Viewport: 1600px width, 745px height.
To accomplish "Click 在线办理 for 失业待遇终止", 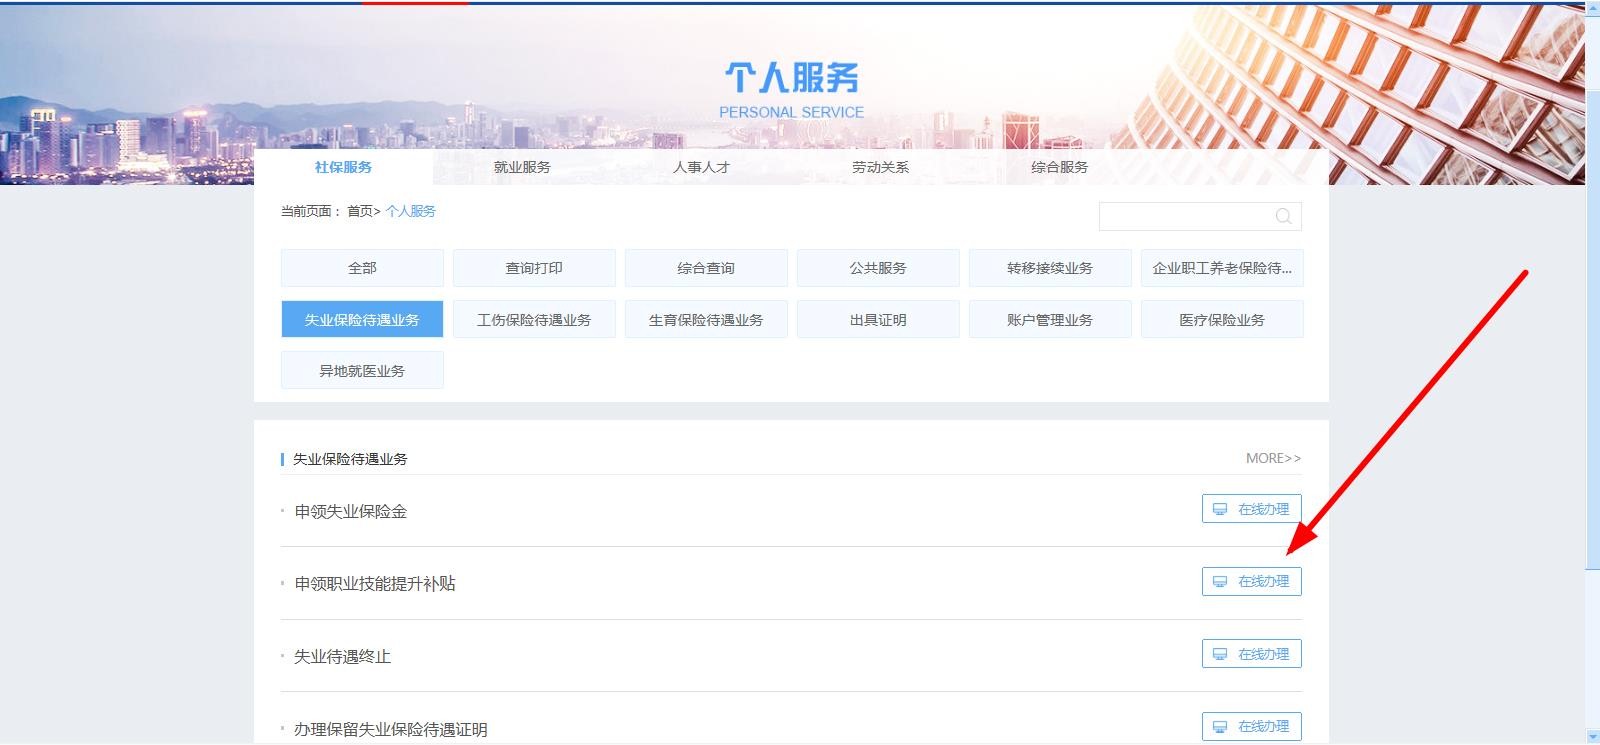I will click(x=1252, y=654).
